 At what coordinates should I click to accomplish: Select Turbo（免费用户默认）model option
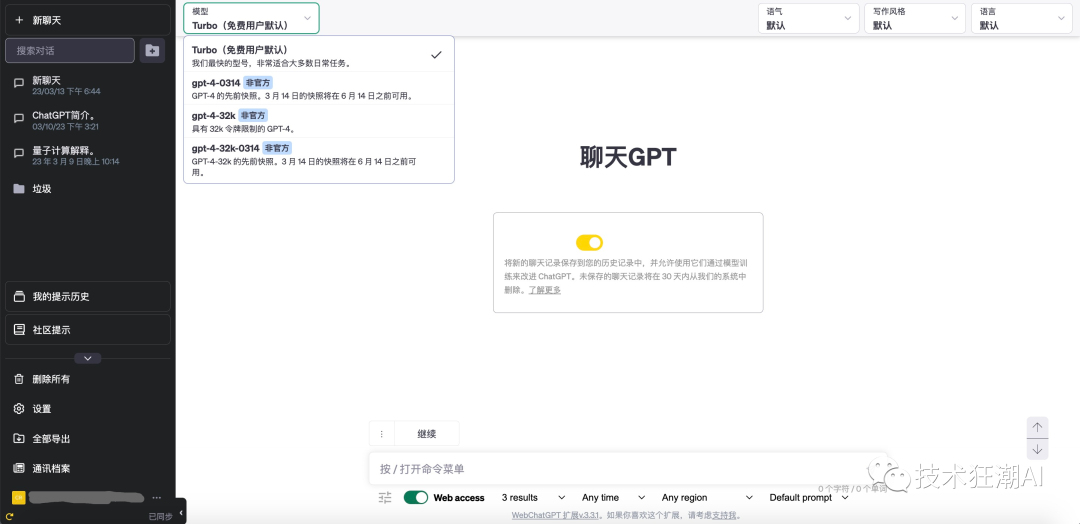point(318,55)
